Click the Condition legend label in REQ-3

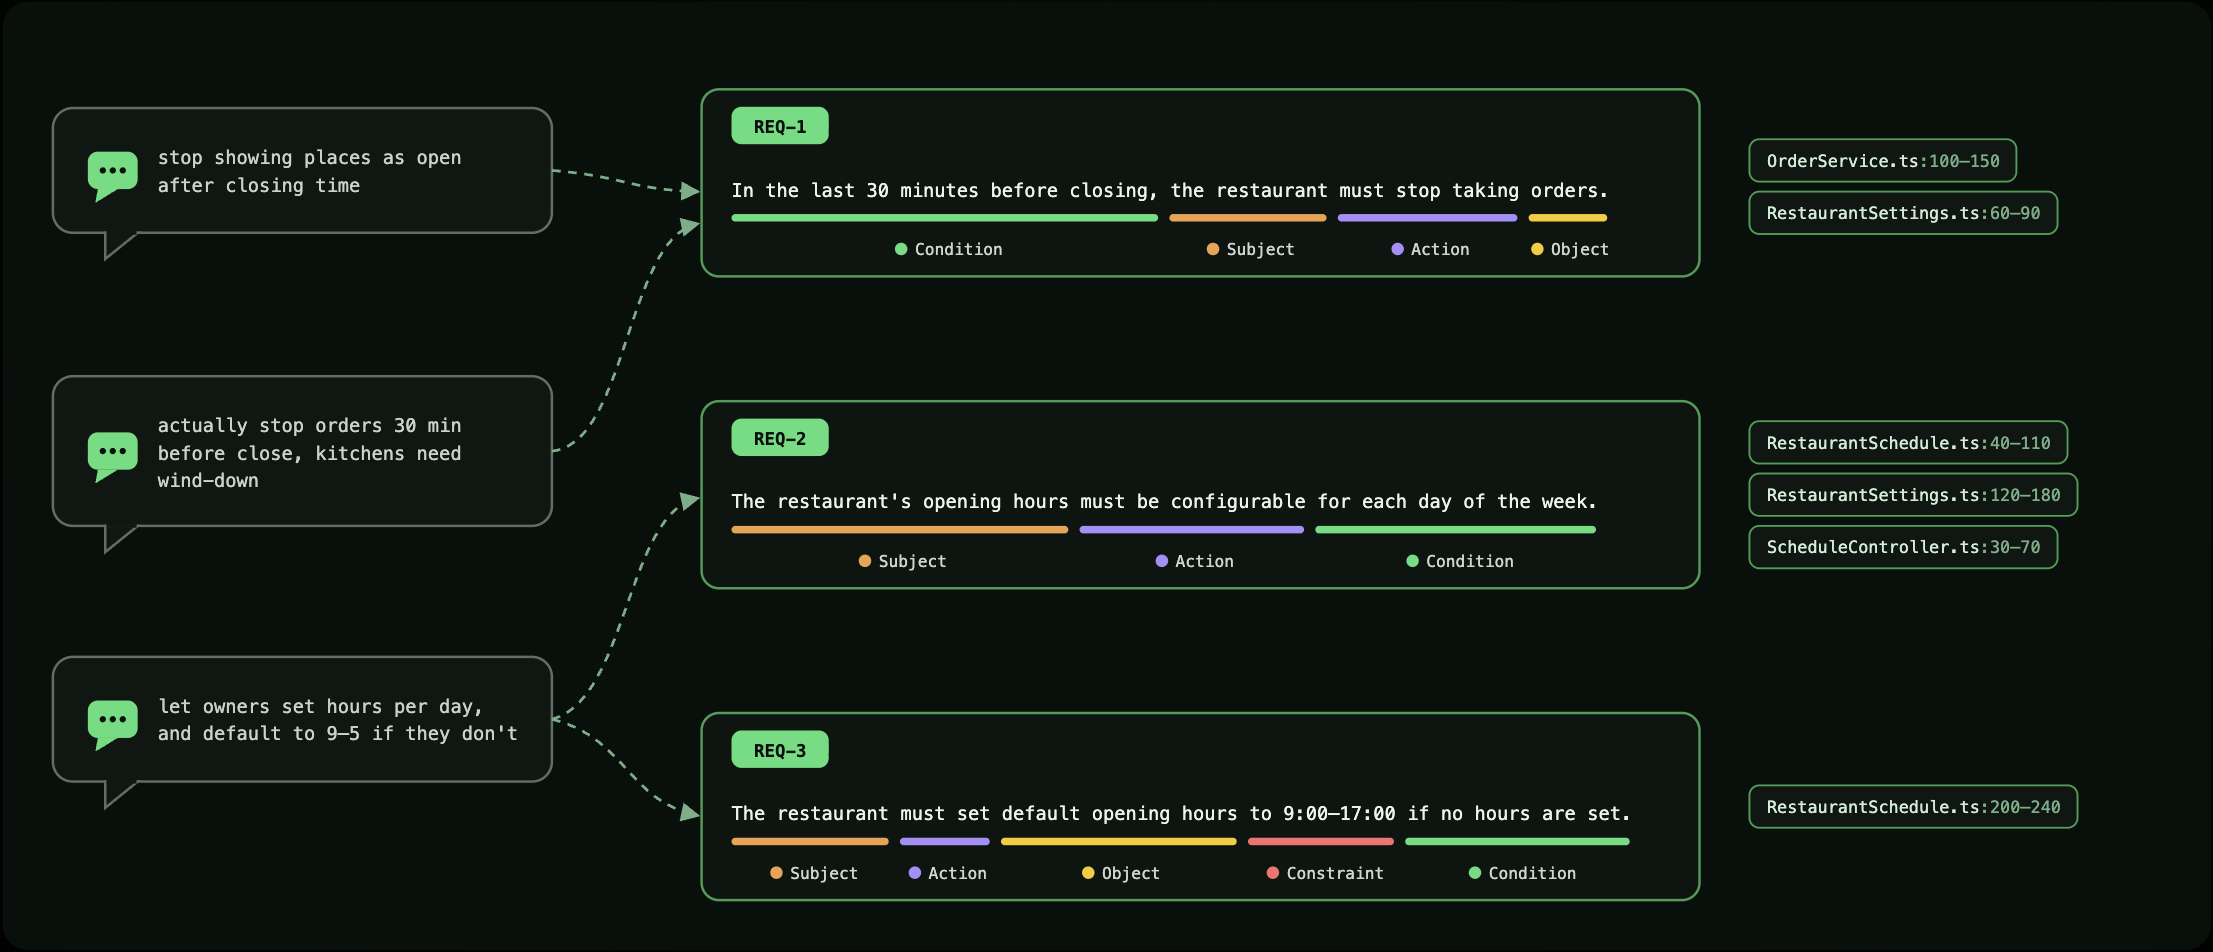pyautogui.click(x=1532, y=873)
